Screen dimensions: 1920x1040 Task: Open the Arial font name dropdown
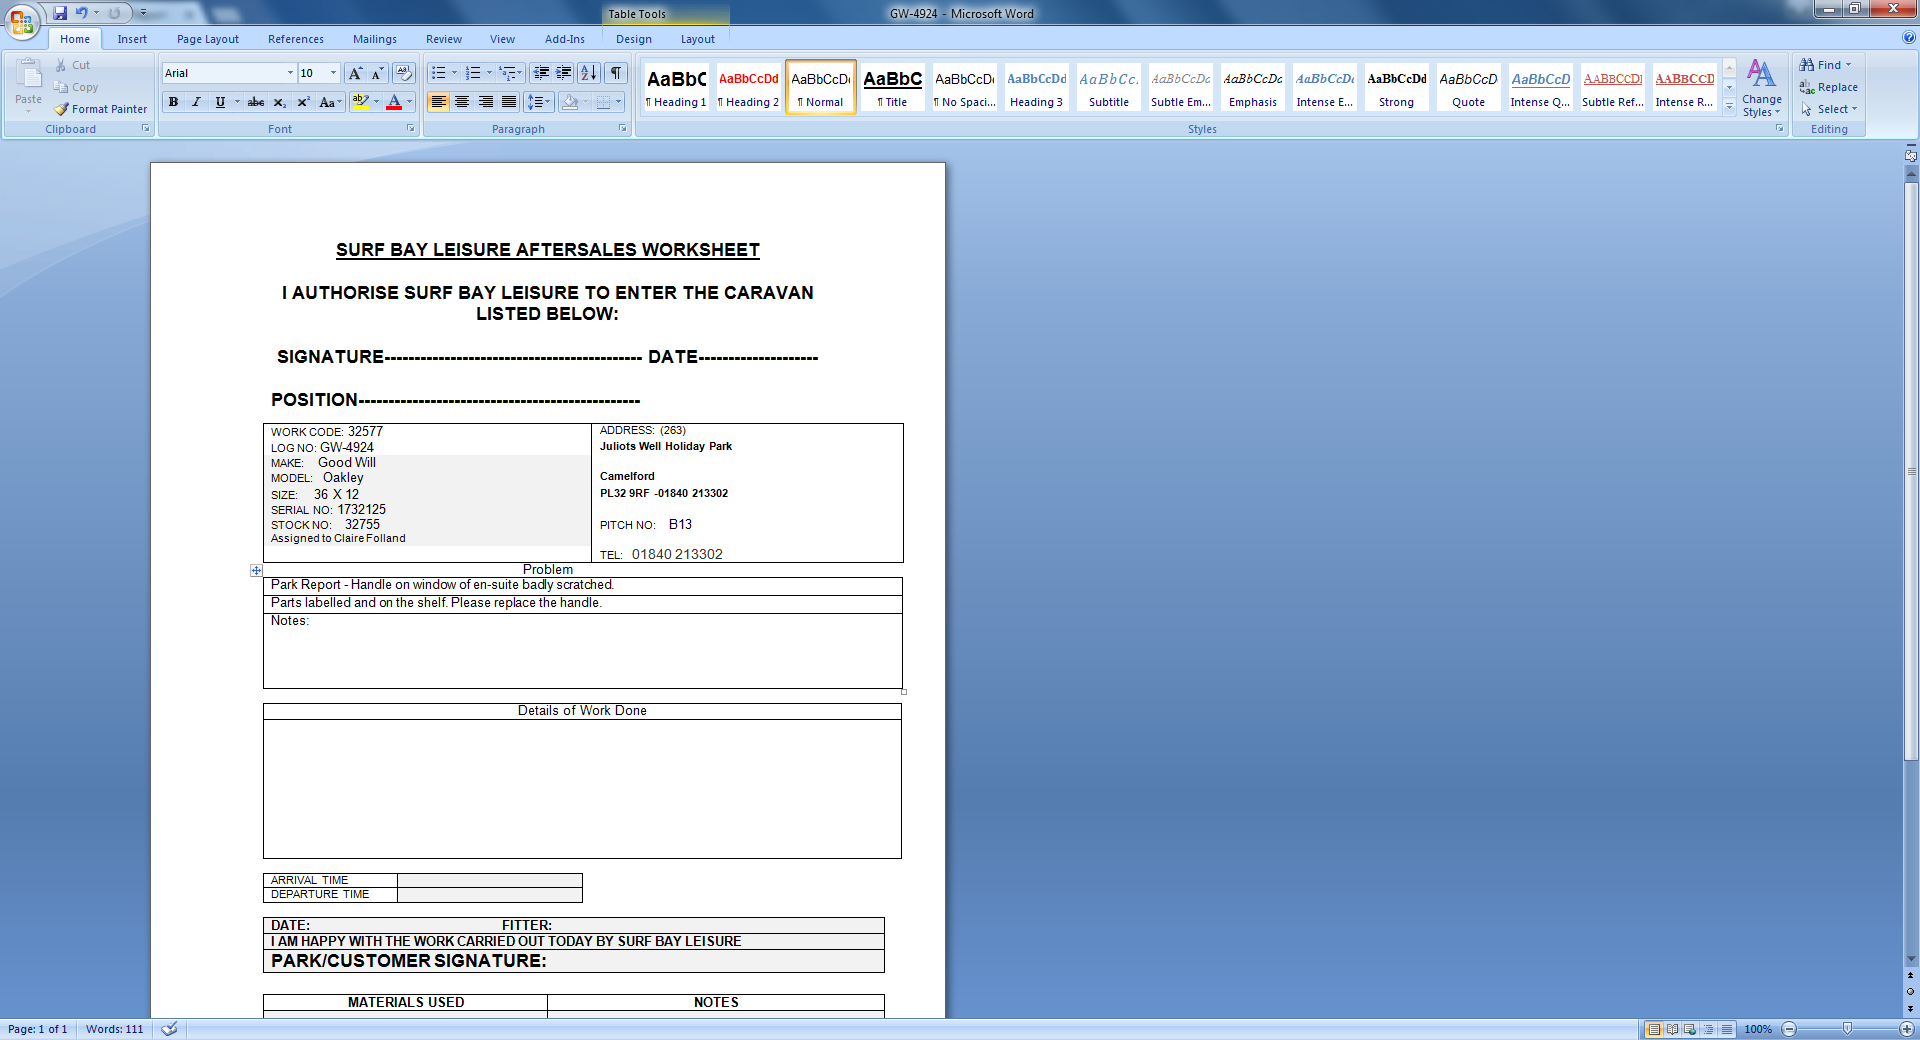click(x=290, y=73)
